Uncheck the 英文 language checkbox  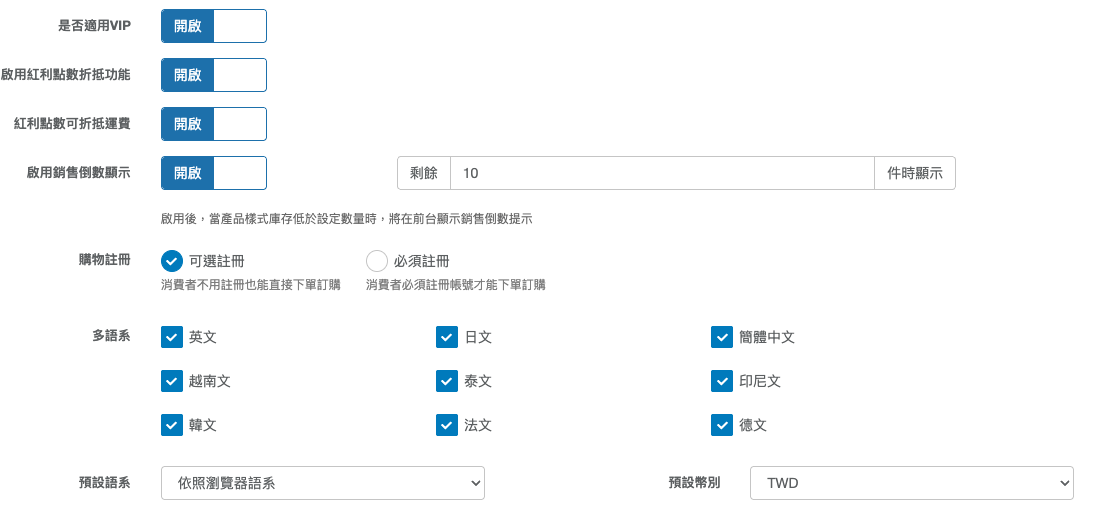point(172,337)
